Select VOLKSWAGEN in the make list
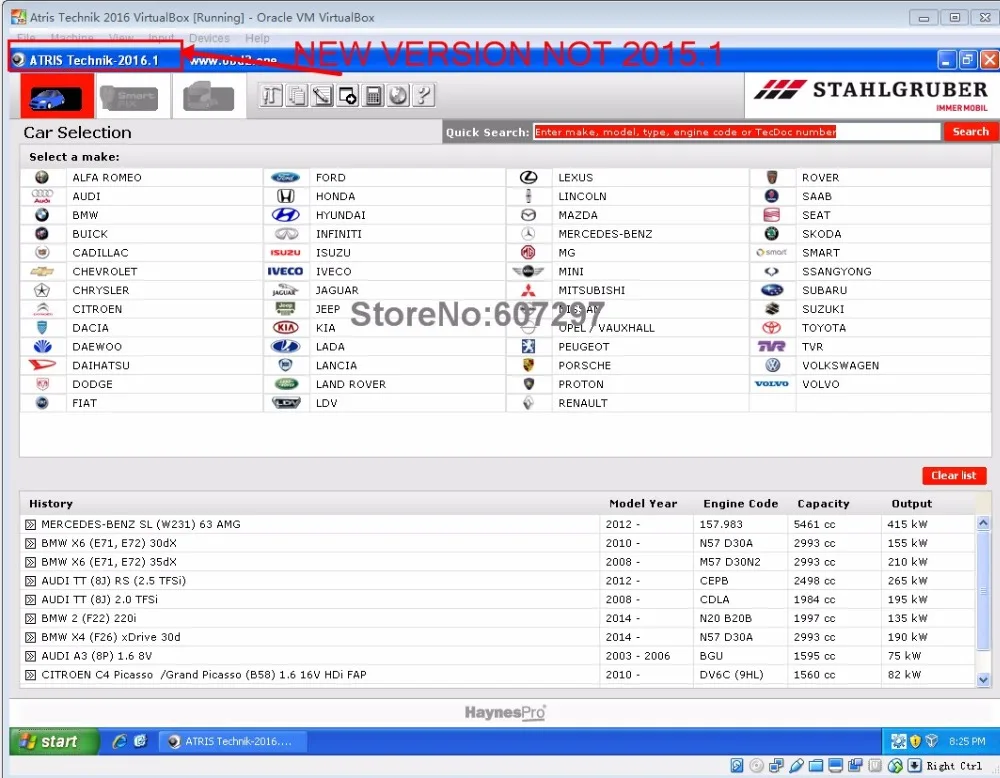Viewport: 1000px width, 778px height. (x=841, y=365)
